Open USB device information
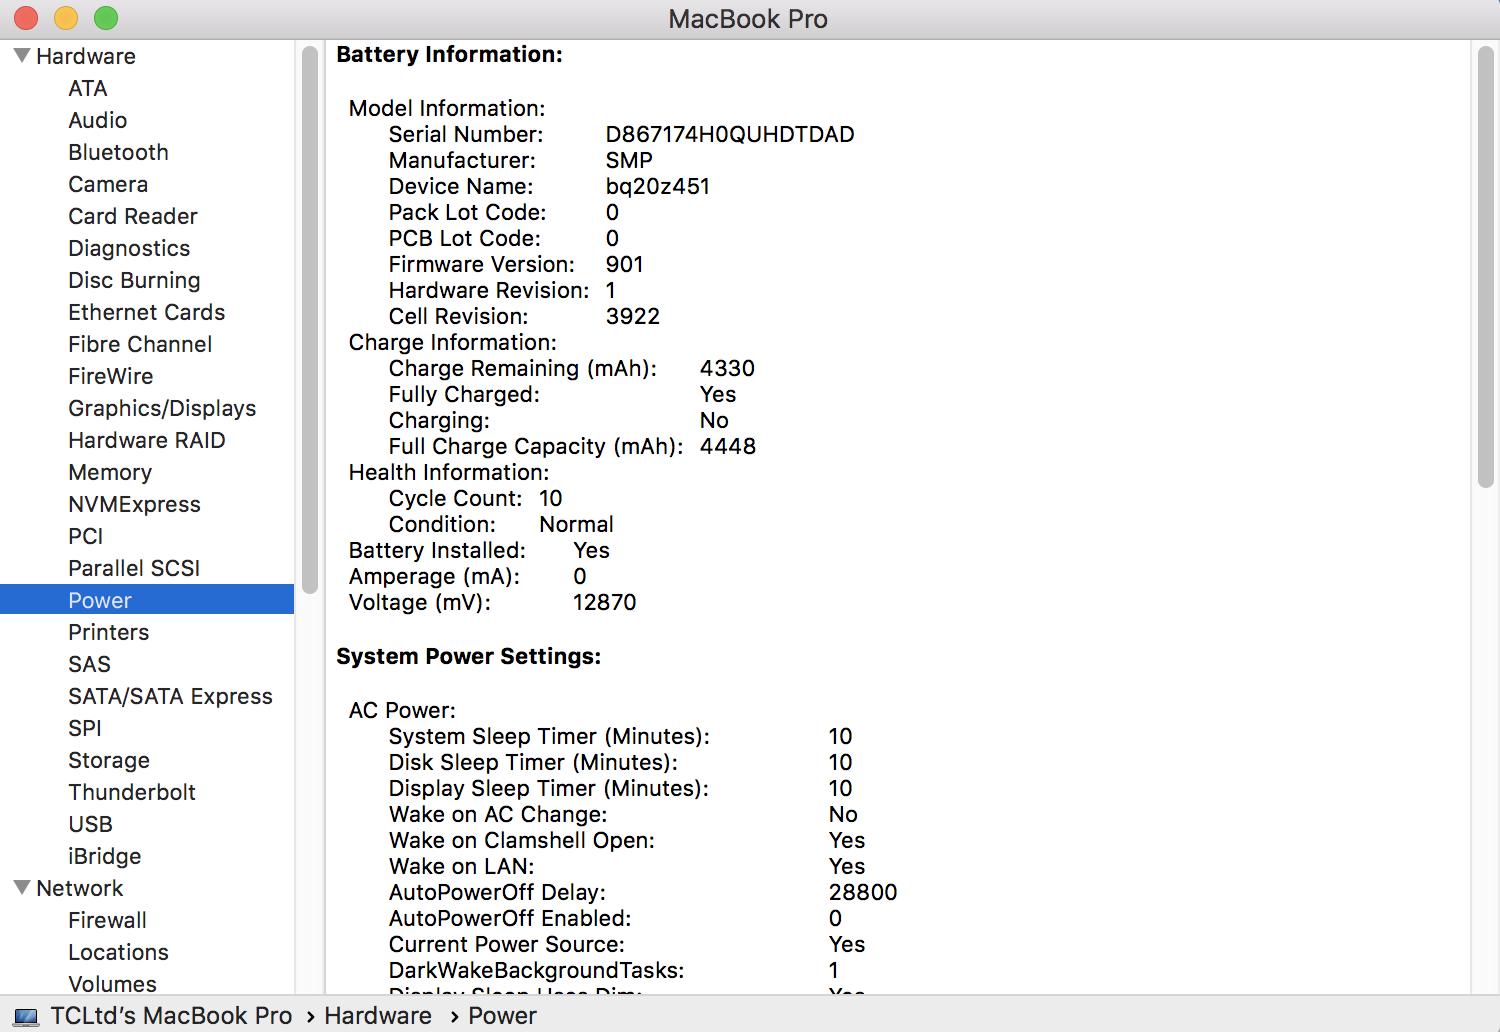Screen dimensions: 1500x1032 point(90,824)
